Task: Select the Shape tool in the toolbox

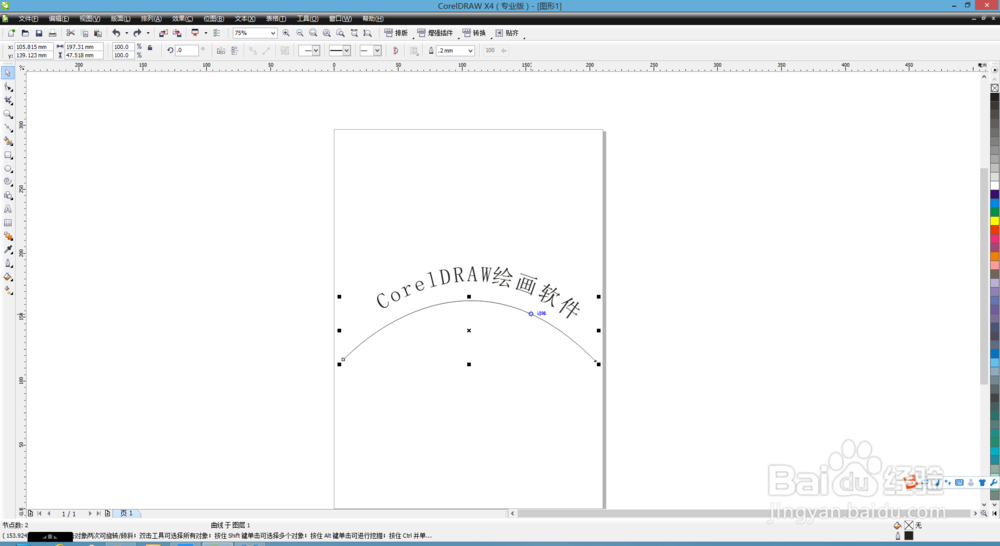Action: click(8, 87)
